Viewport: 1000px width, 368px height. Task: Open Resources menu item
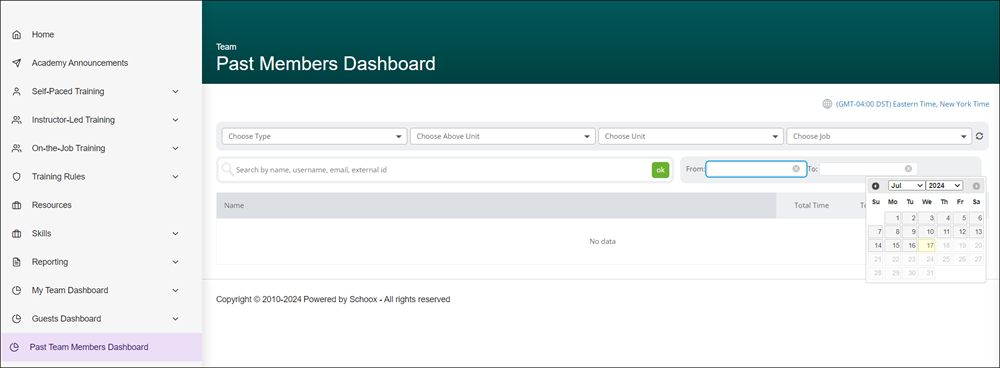[x=52, y=205]
